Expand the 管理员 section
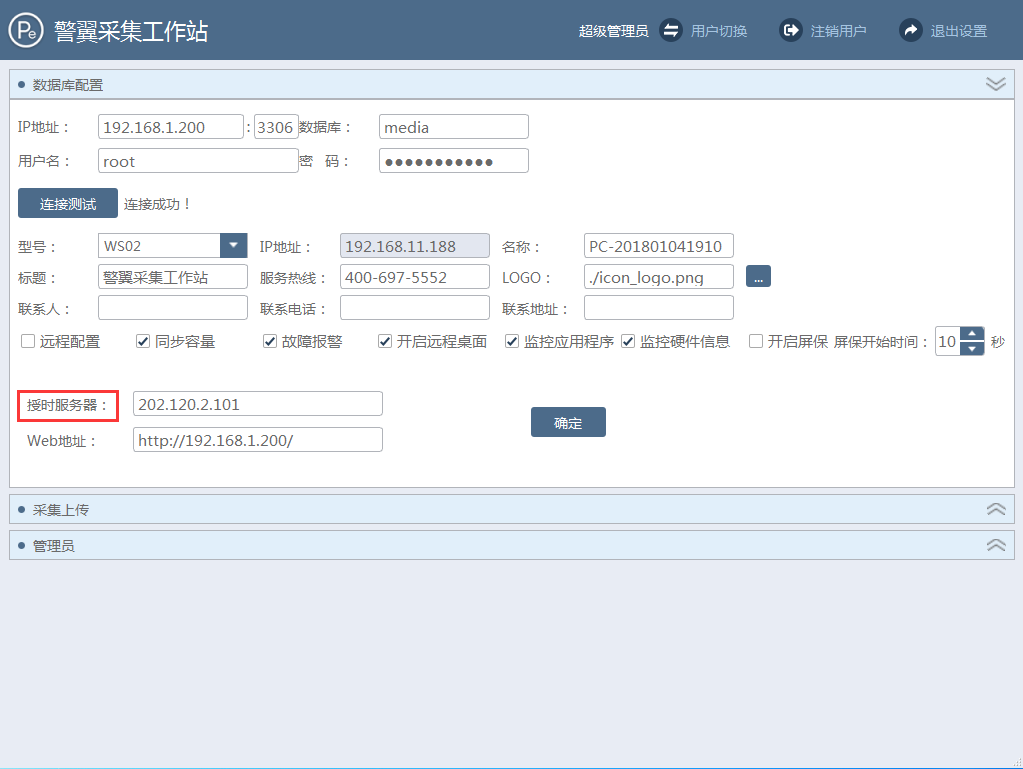The width and height of the screenshot is (1023, 769). (x=995, y=545)
